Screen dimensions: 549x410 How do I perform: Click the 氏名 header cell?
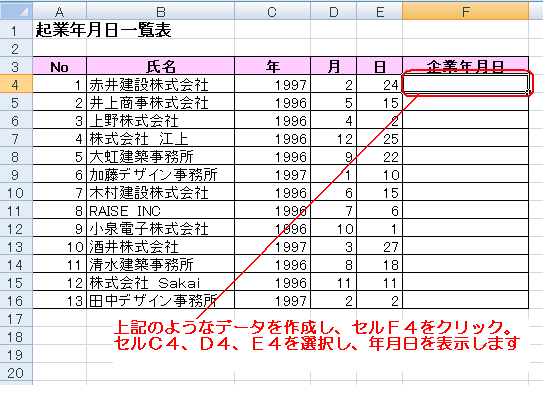click(x=160, y=66)
